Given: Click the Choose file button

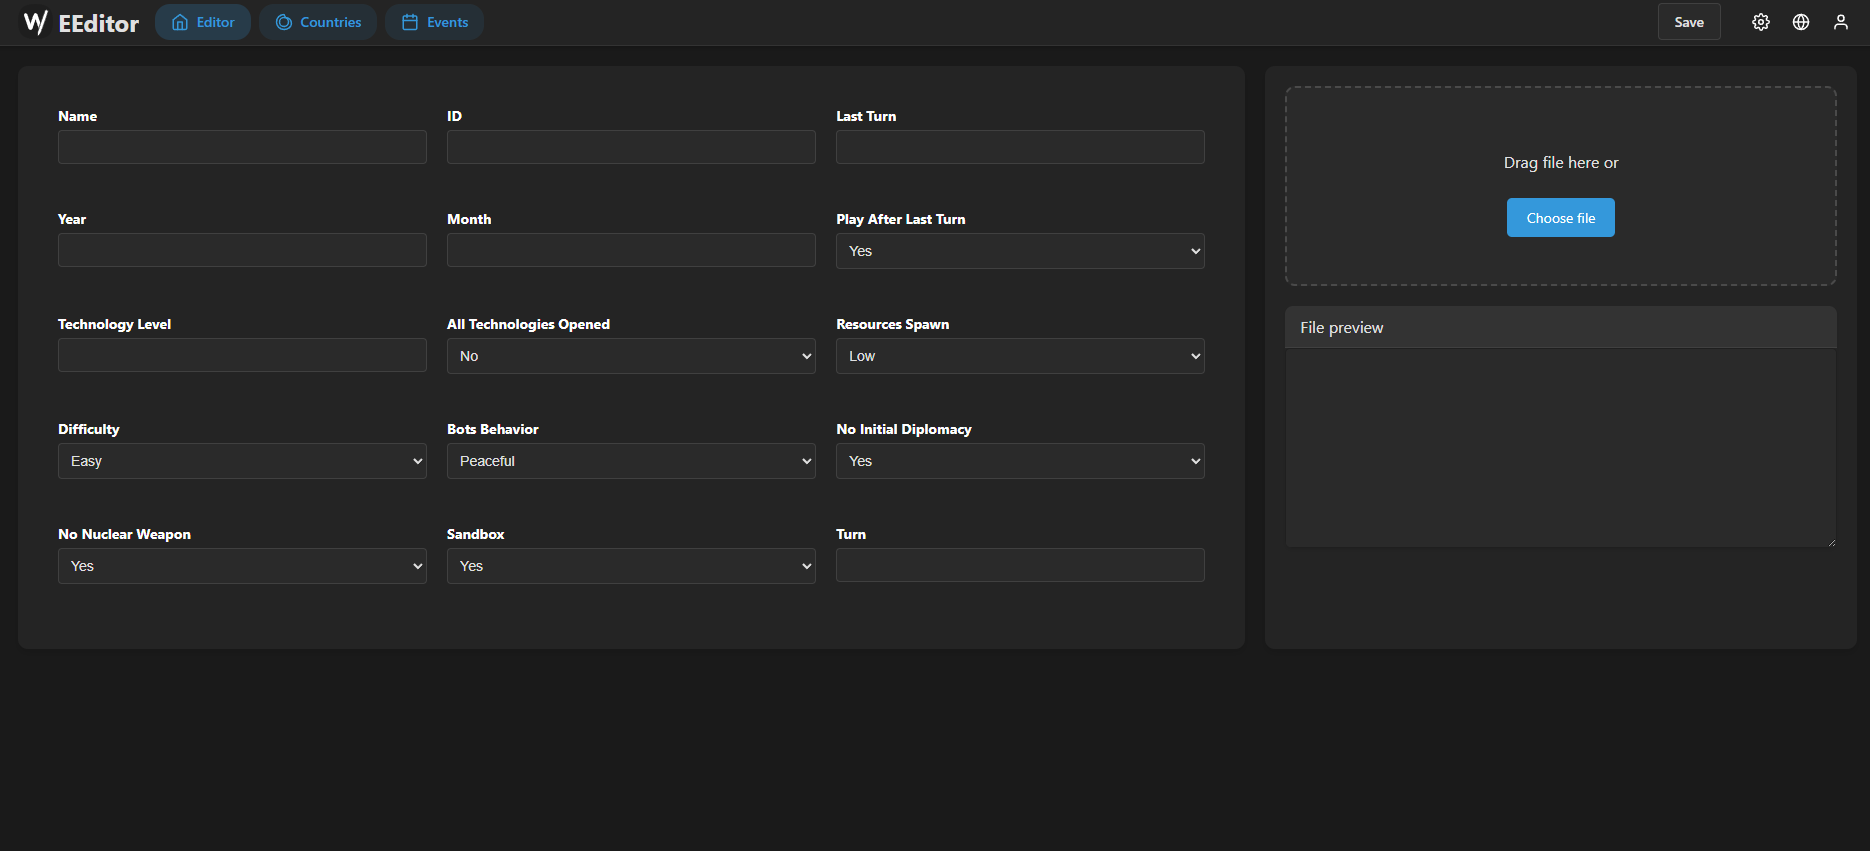Looking at the screenshot, I should click(x=1560, y=218).
